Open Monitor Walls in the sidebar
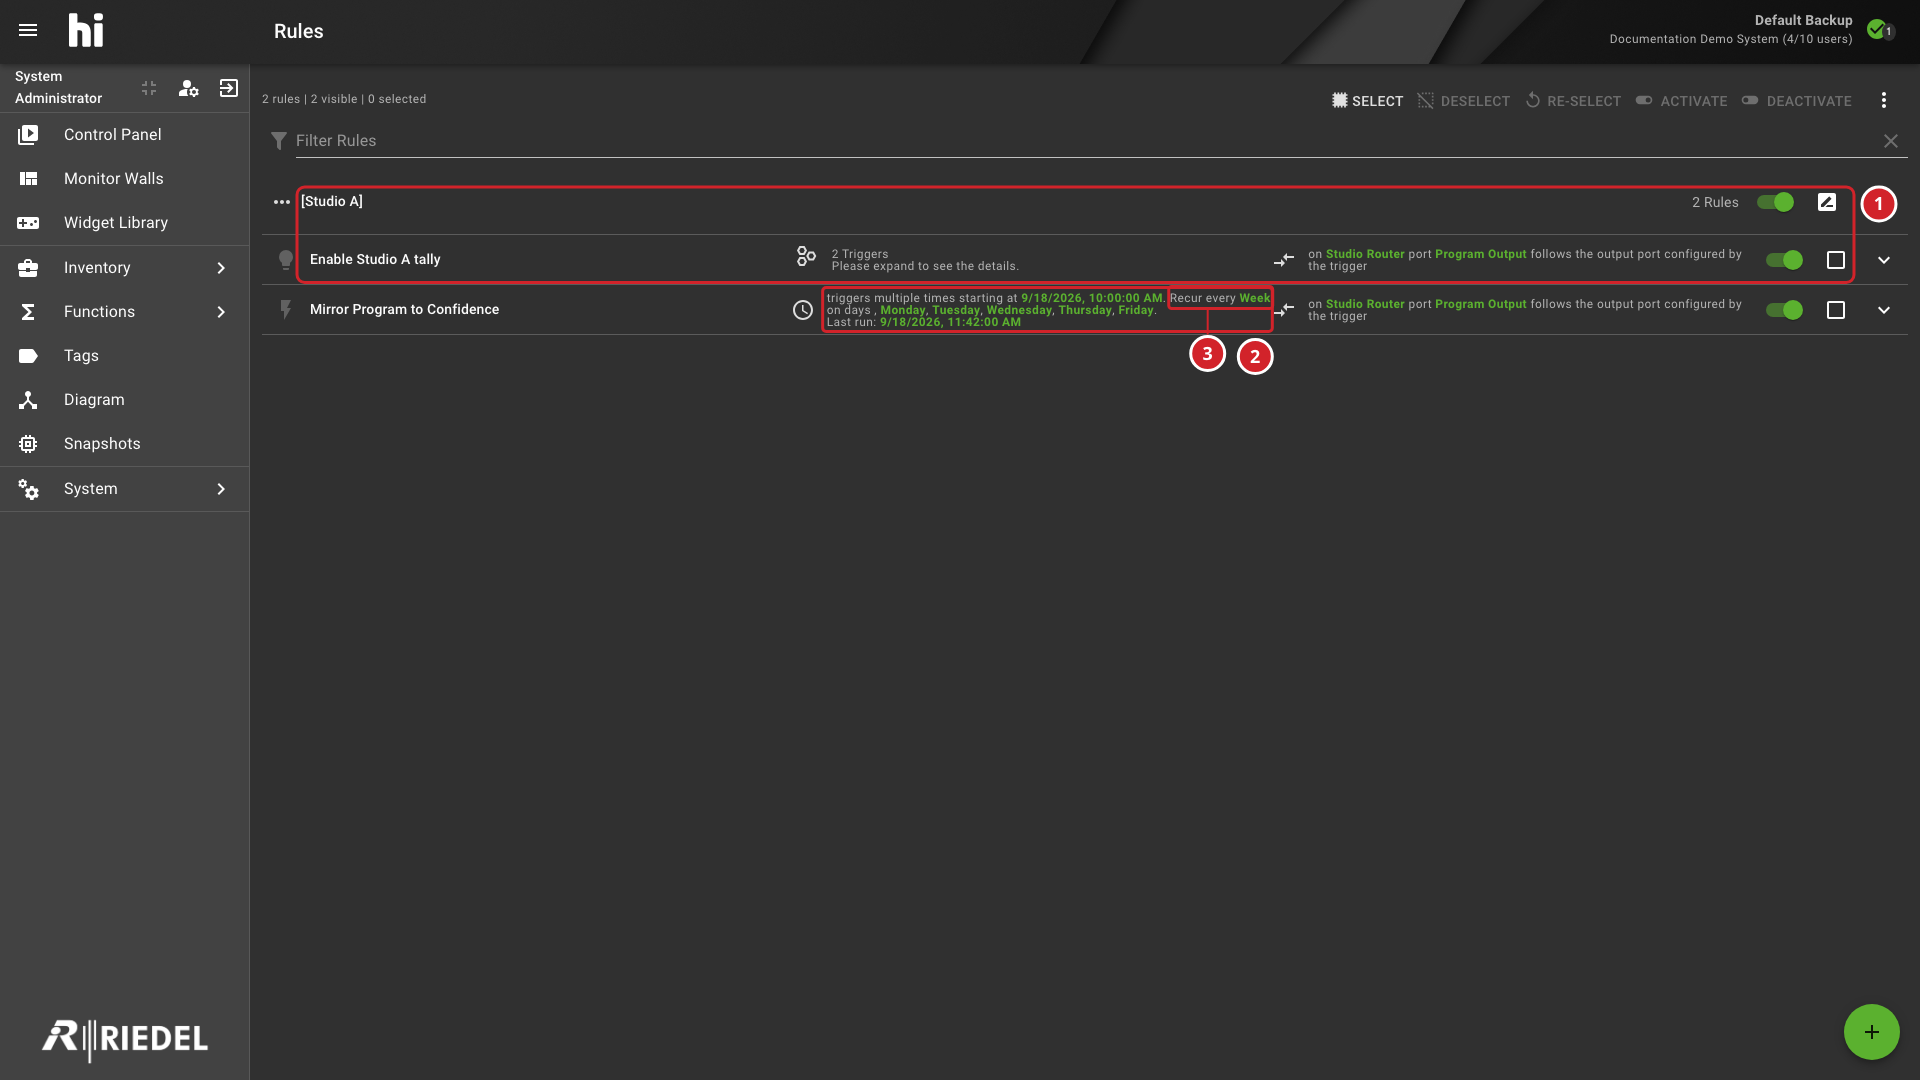The width and height of the screenshot is (1920, 1080). click(x=125, y=179)
